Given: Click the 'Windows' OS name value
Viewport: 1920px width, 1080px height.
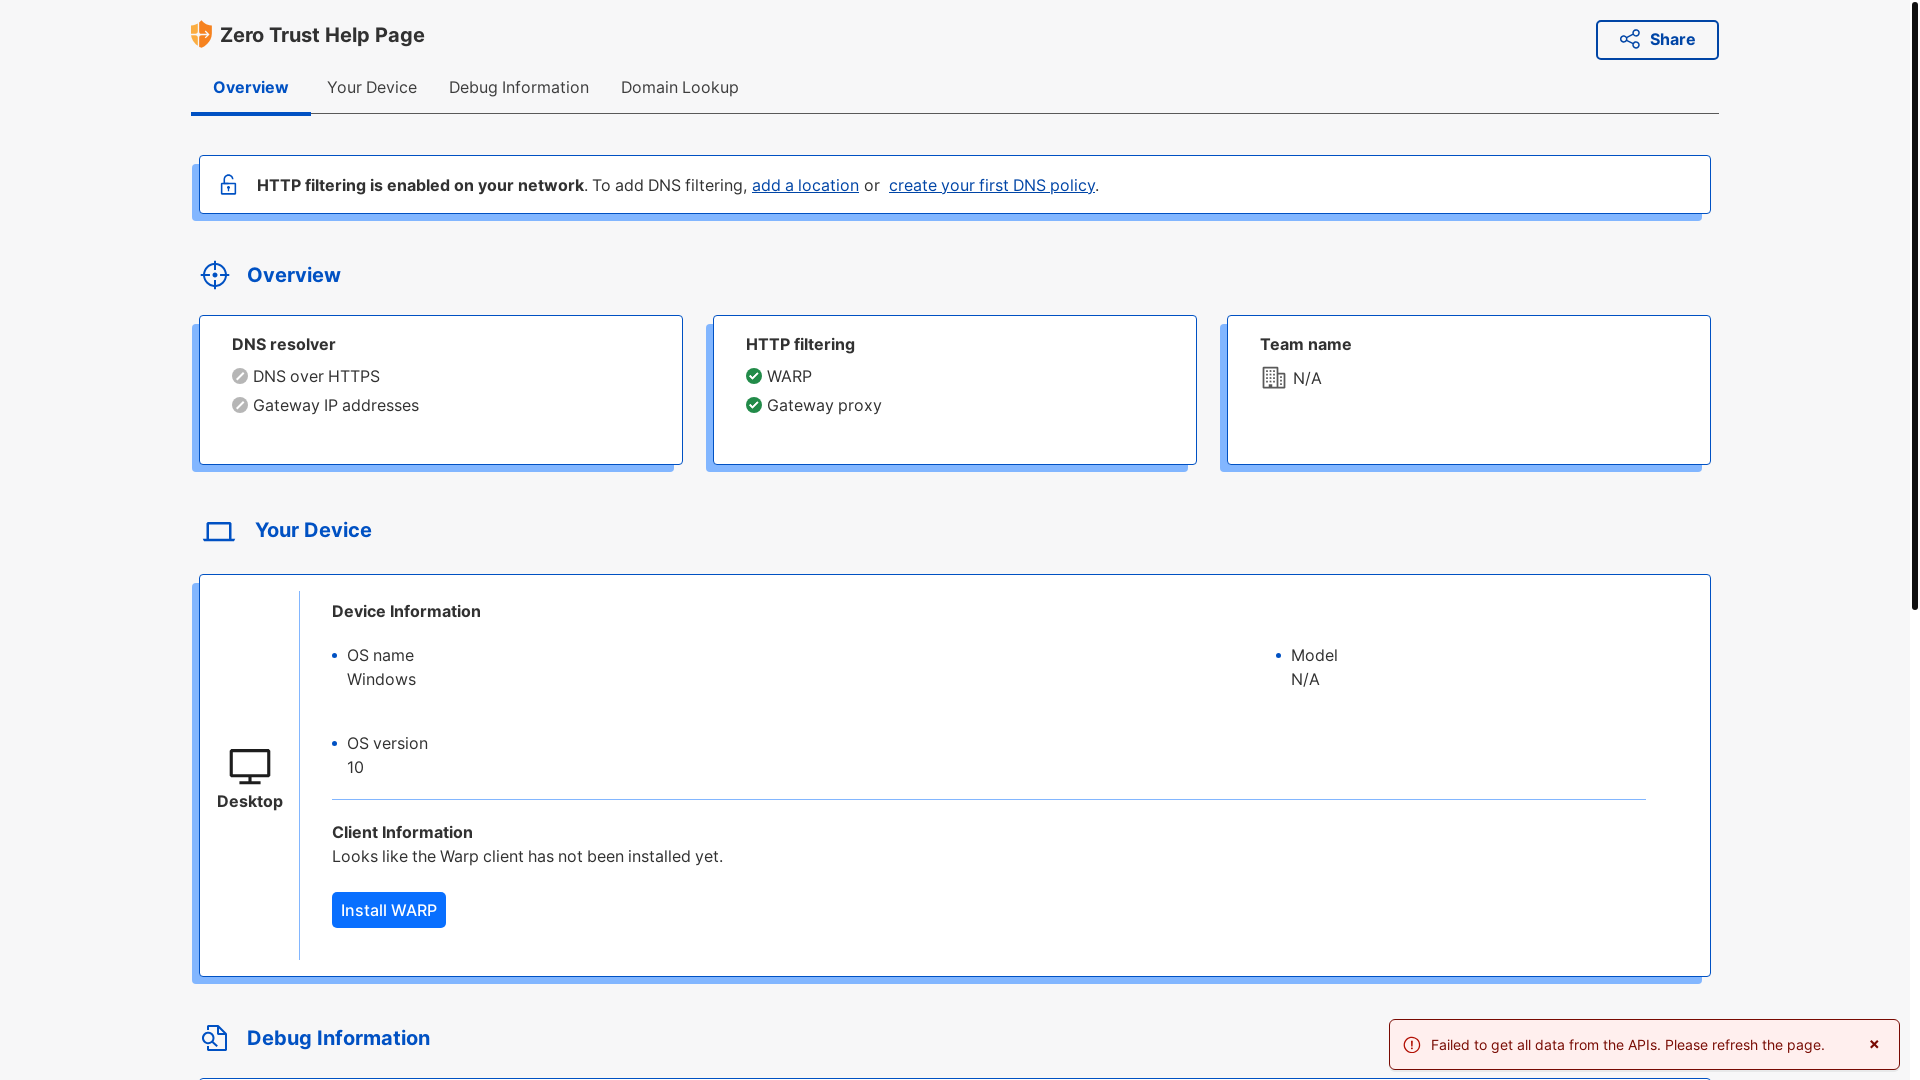Looking at the screenshot, I should pyautogui.click(x=381, y=679).
